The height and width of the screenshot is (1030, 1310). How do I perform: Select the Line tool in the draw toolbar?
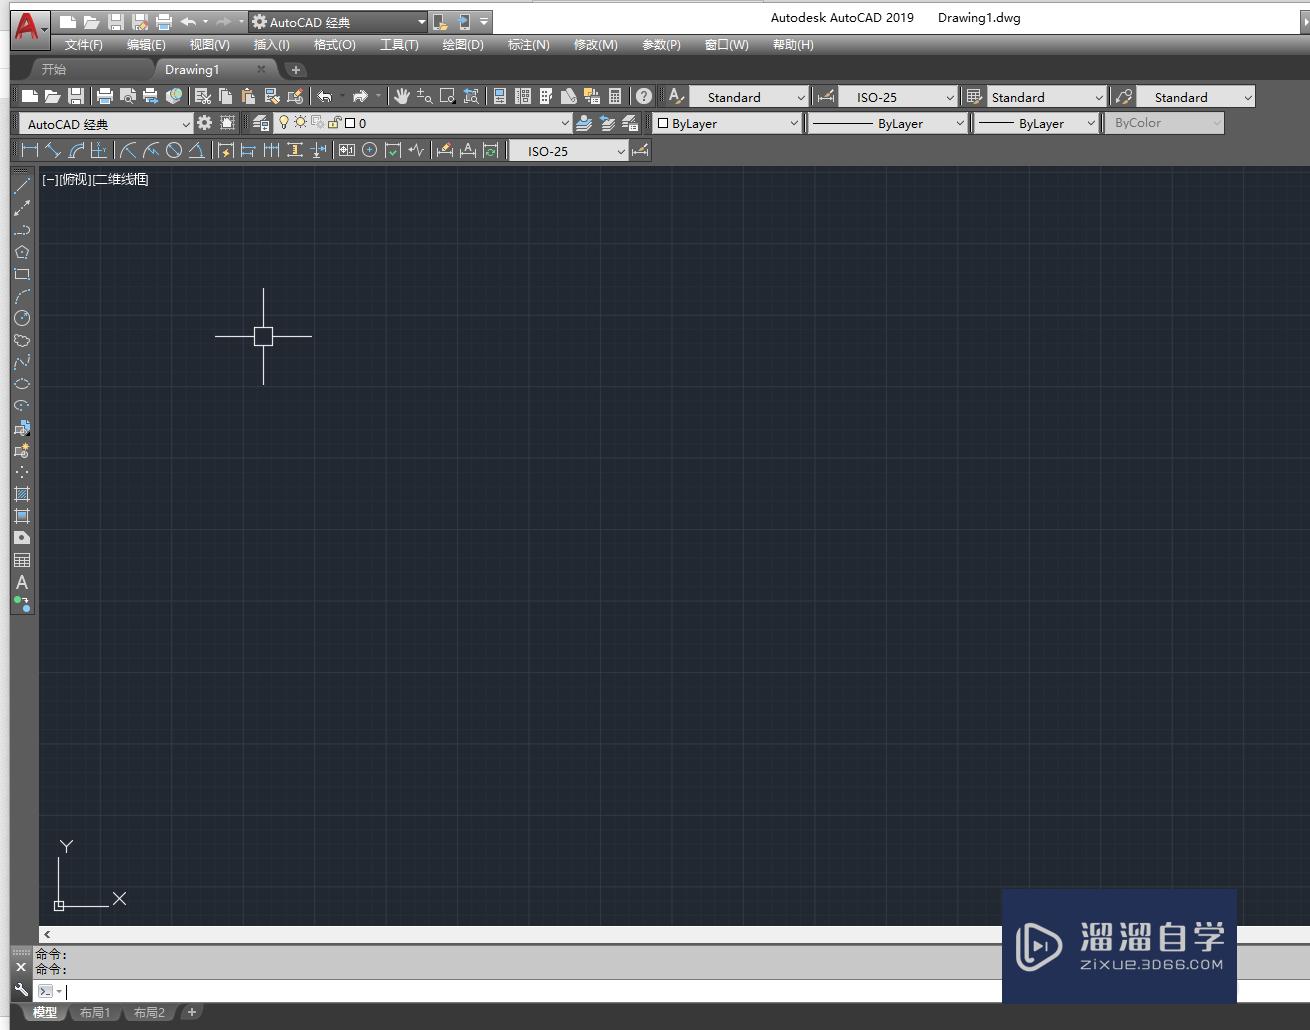pyautogui.click(x=22, y=185)
